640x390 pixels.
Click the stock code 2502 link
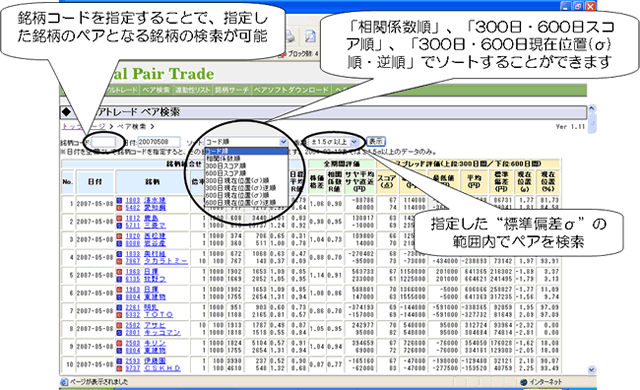[x=133, y=325]
